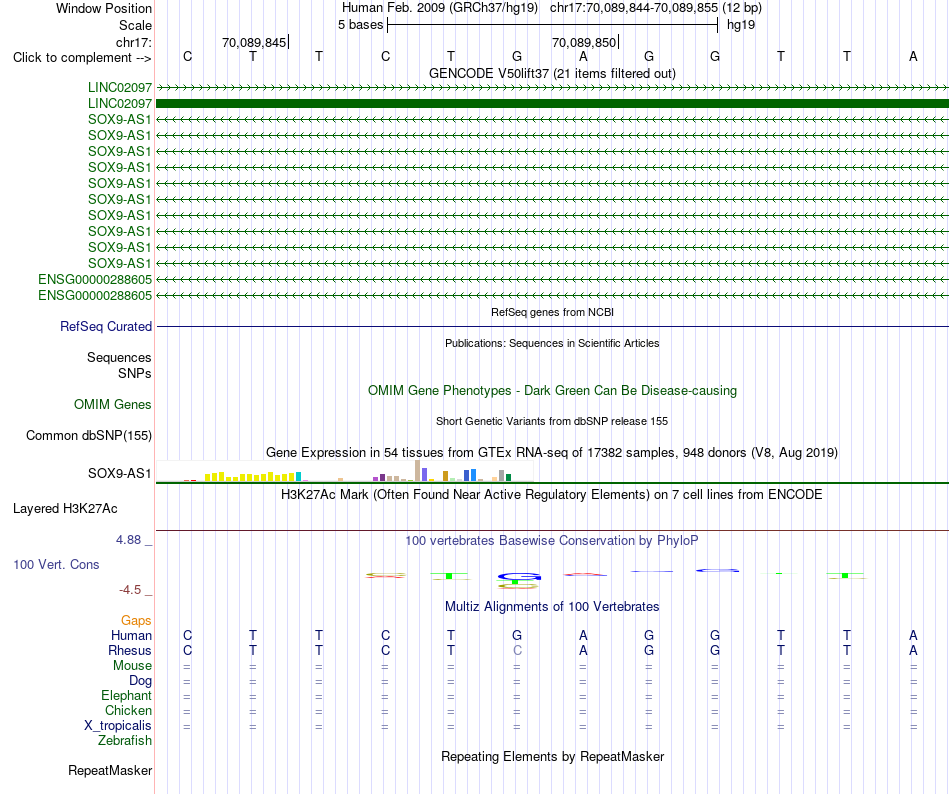This screenshot has height=794, width=950.
Task: Click the large blue G conservation logo
Action: pos(519,577)
